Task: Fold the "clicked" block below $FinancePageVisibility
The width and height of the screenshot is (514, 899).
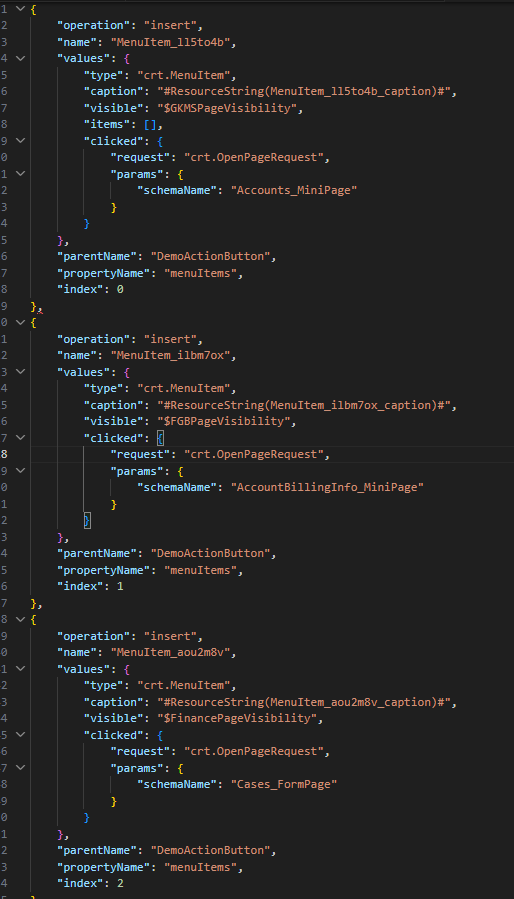Action: pos(21,735)
